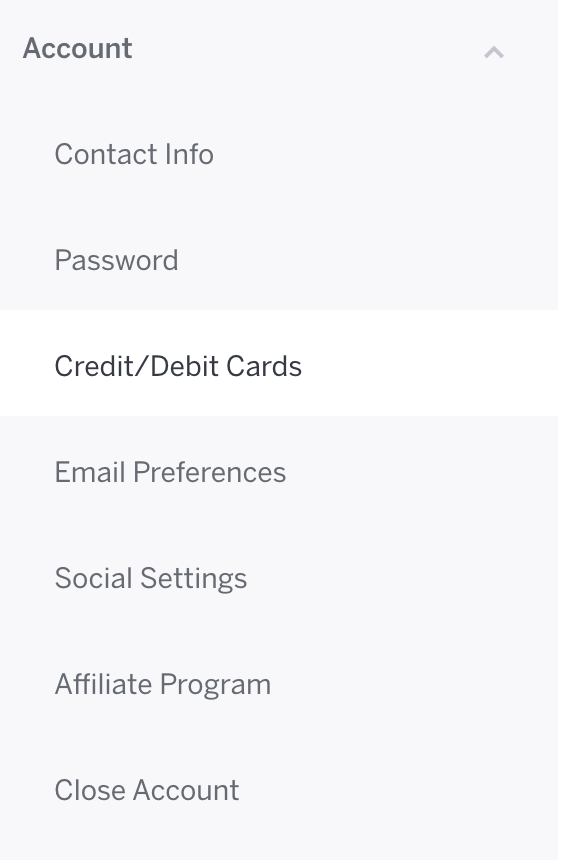
Task: Click the Close Account link
Action: click(147, 790)
